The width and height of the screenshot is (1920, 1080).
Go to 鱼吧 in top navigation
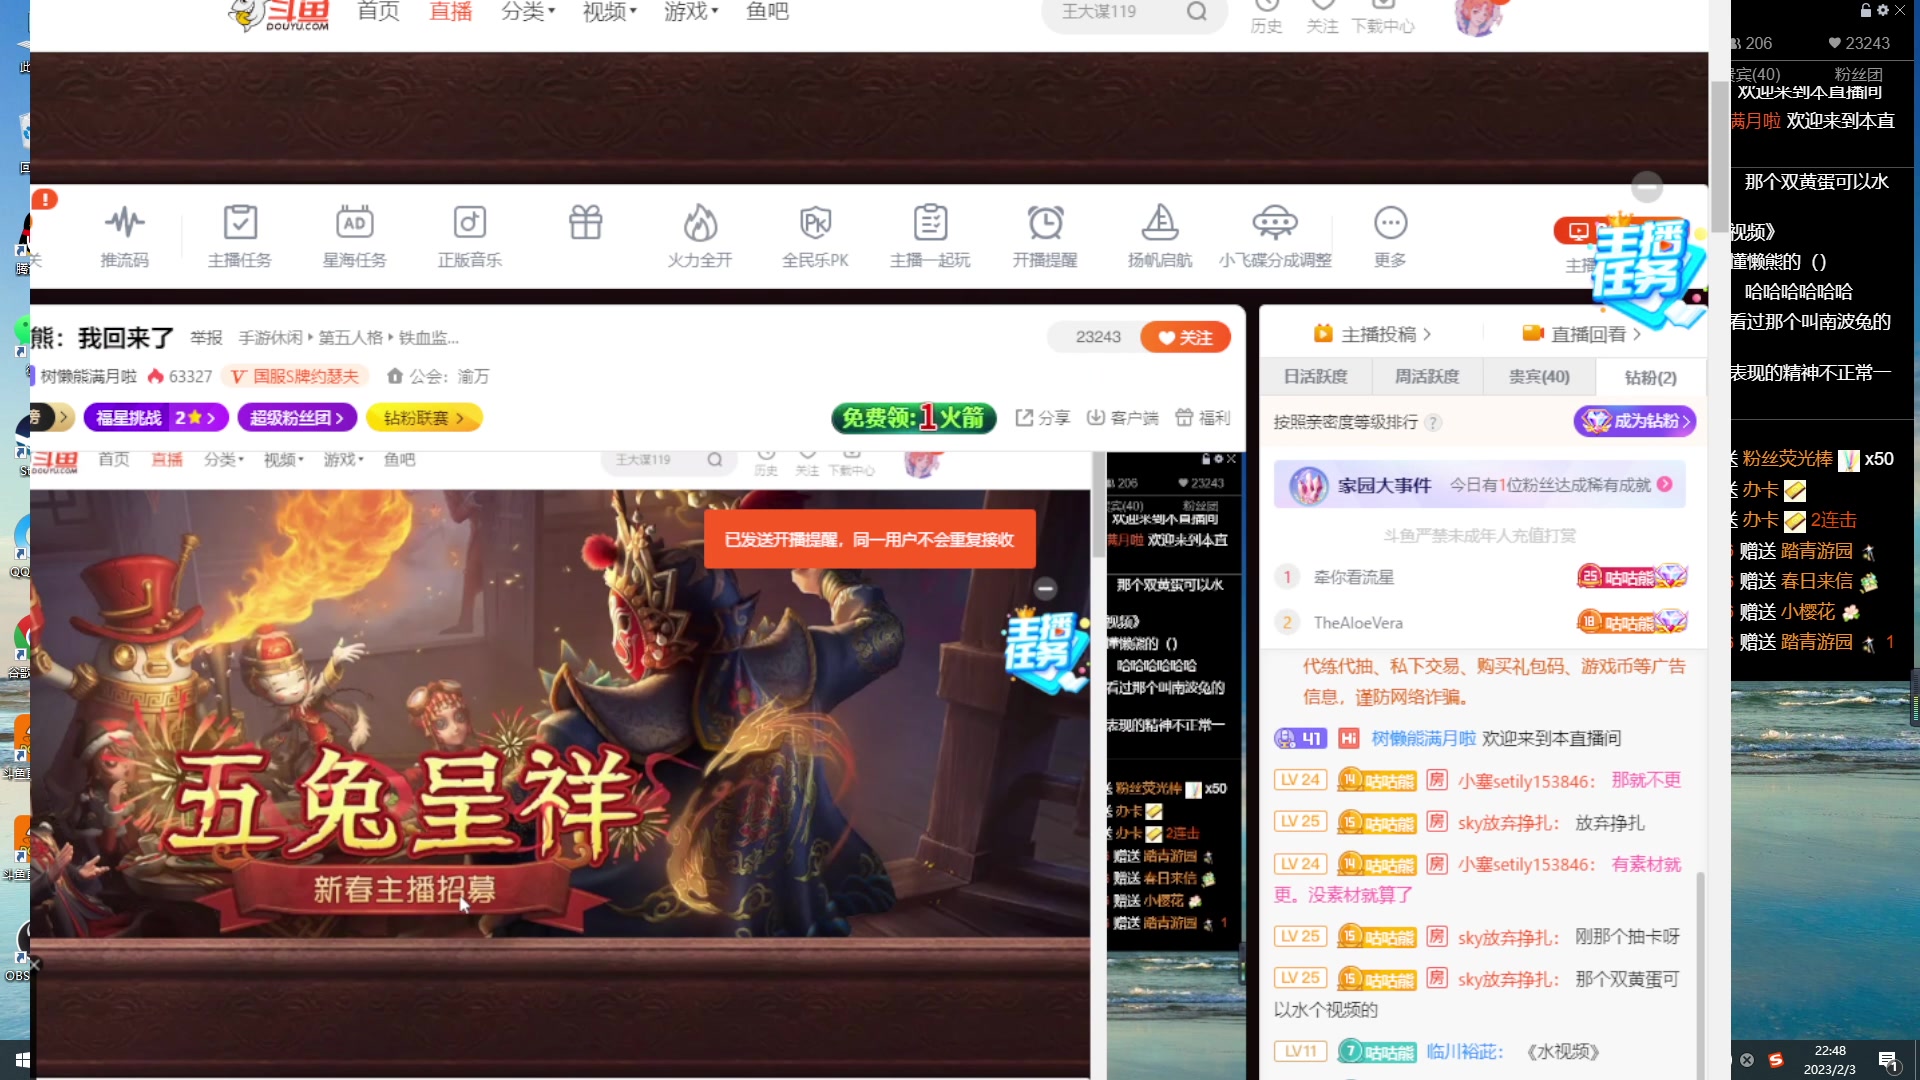767,12
